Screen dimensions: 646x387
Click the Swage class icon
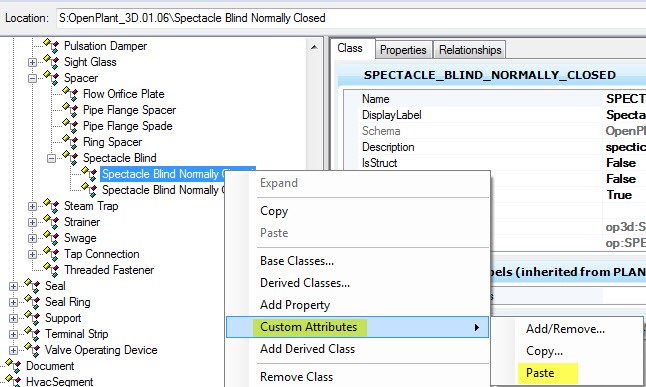pos(51,238)
